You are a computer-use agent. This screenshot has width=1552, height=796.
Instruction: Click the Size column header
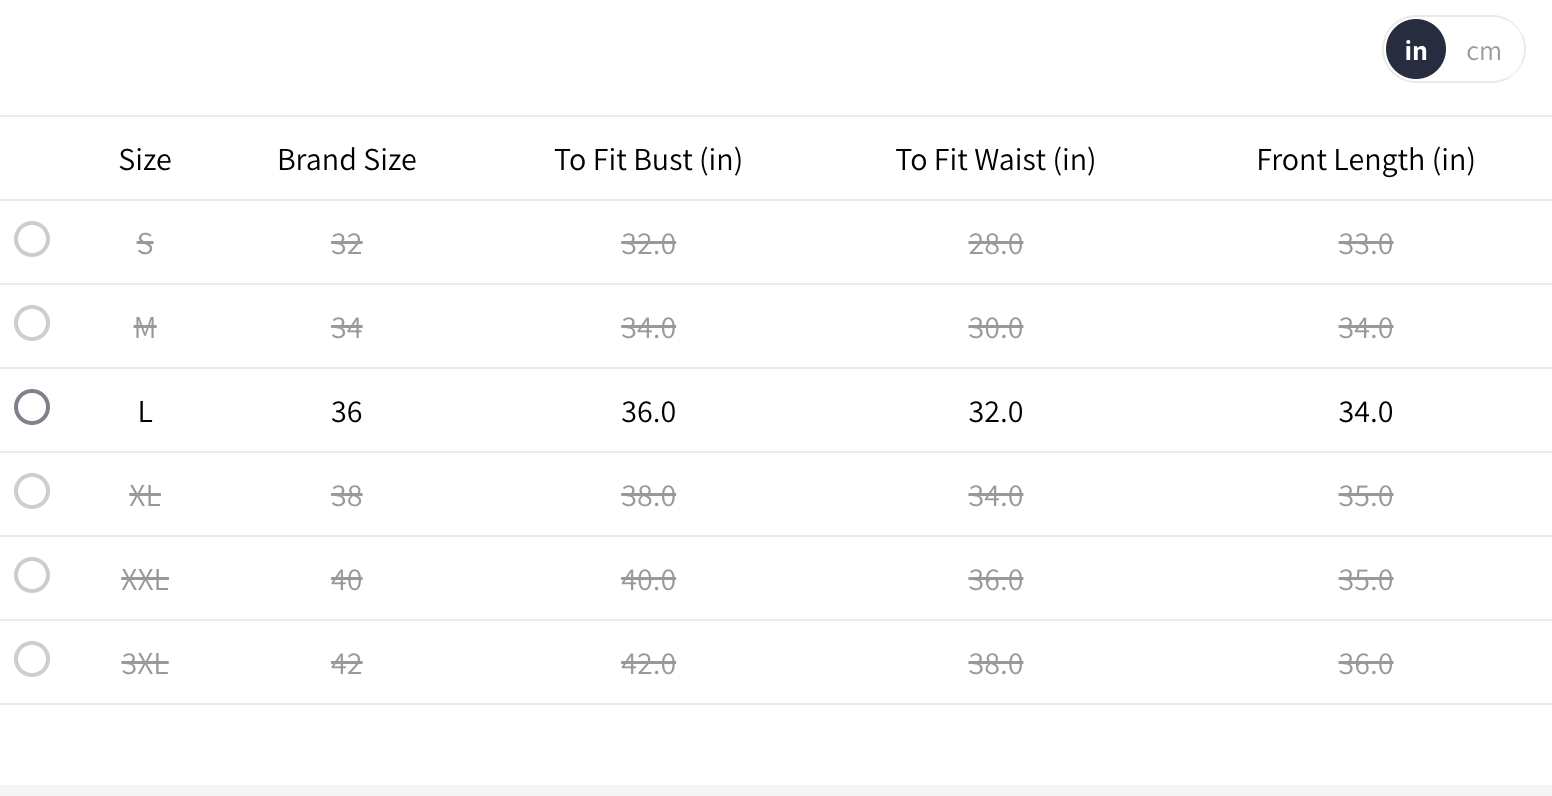pos(145,160)
